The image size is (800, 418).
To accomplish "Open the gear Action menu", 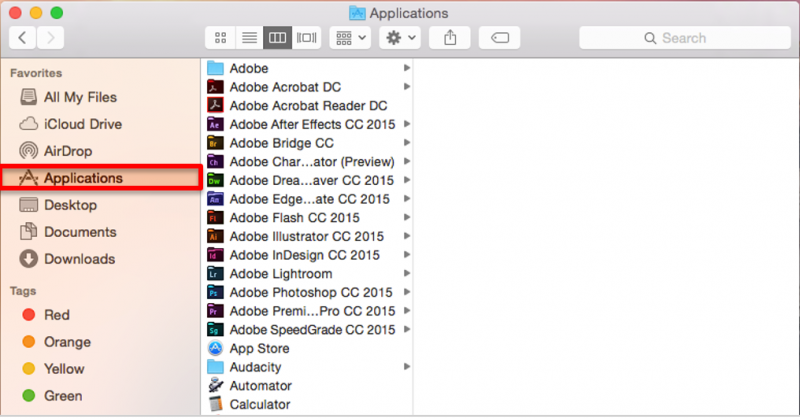I will (x=400, y=38).
